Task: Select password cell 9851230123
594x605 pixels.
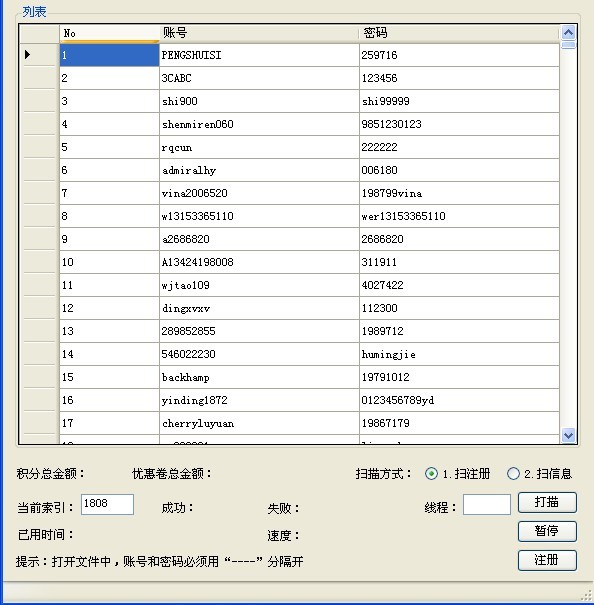Action: pyautogui.click(x=459, y=124)
